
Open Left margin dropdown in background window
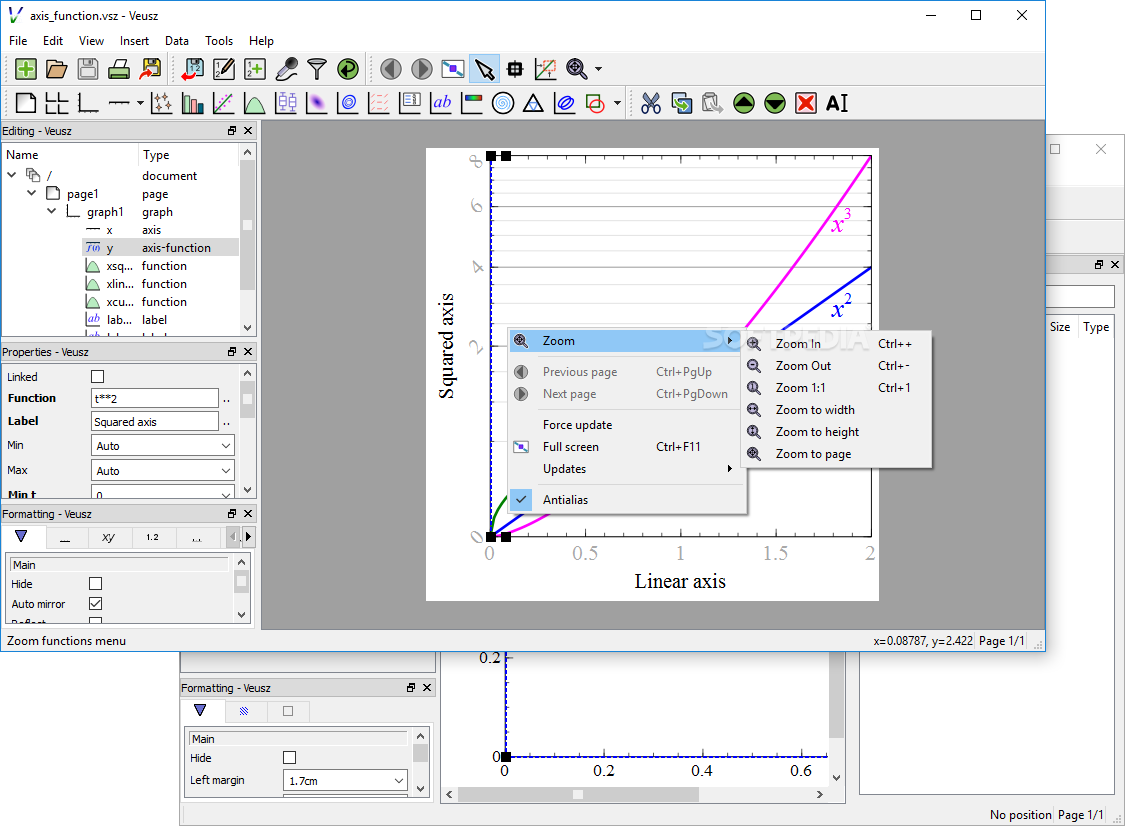[x=346, y=781]
